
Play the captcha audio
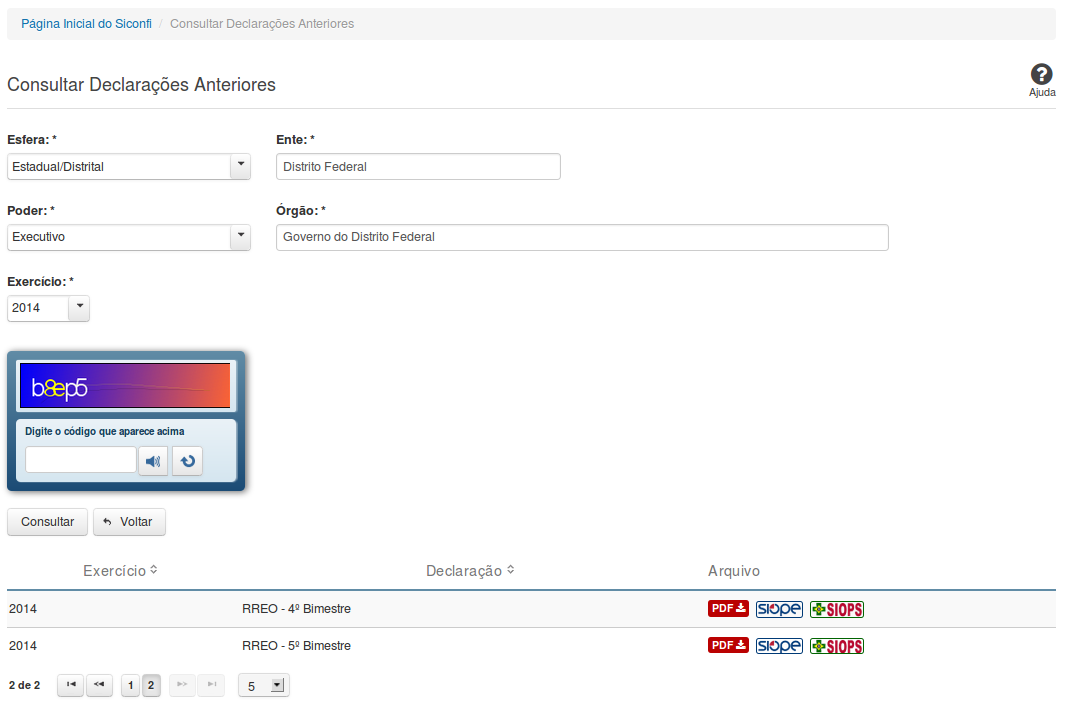(153, 461)
